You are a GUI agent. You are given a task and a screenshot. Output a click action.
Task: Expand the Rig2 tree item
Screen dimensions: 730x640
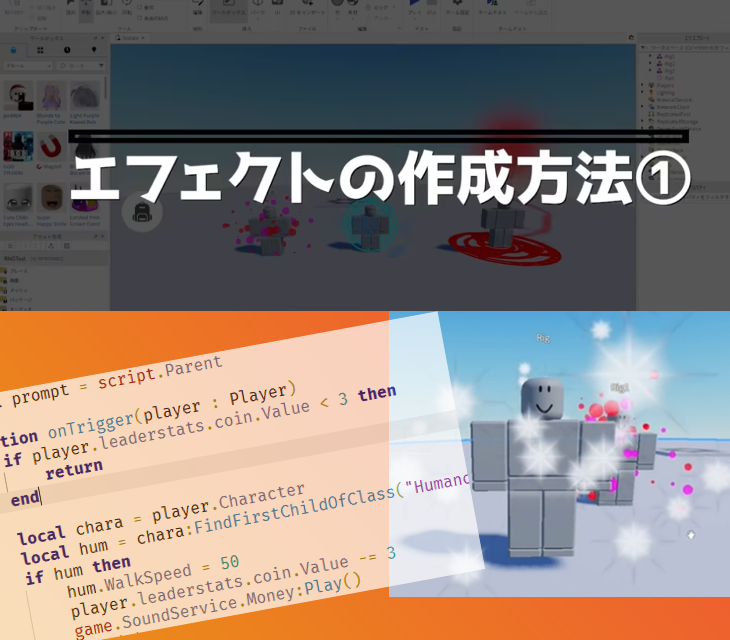tap(650, 64)
